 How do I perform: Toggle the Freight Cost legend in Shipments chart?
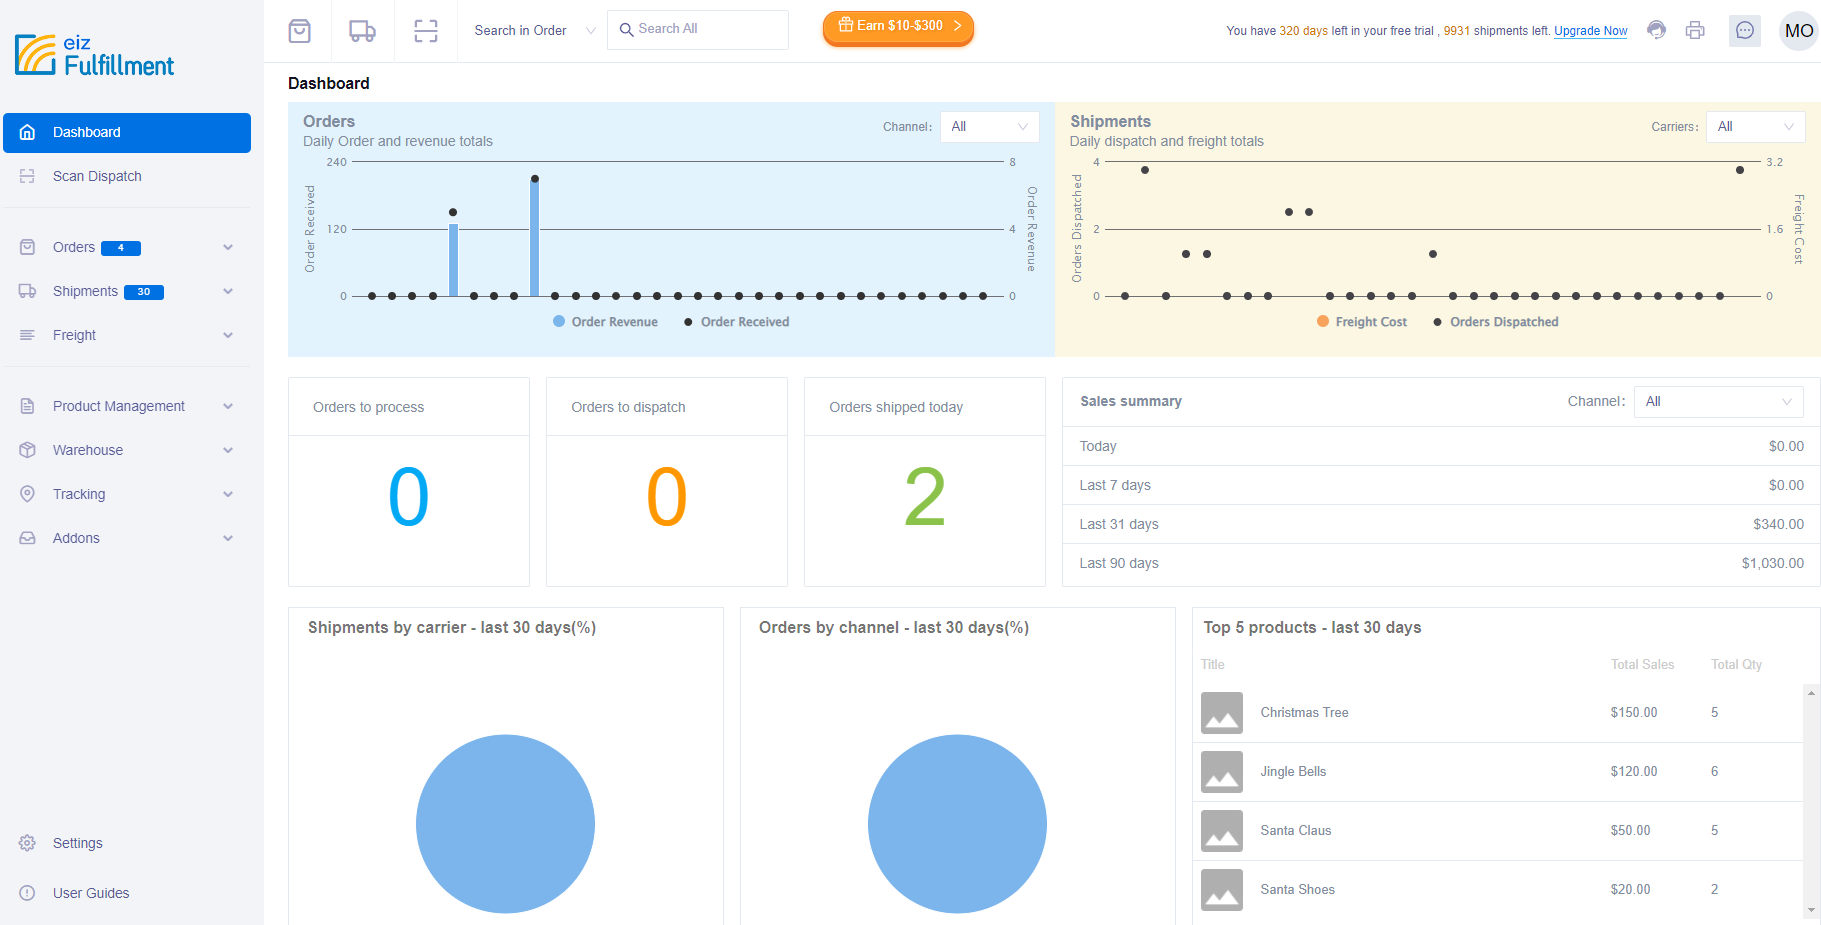pos(1361,321)
